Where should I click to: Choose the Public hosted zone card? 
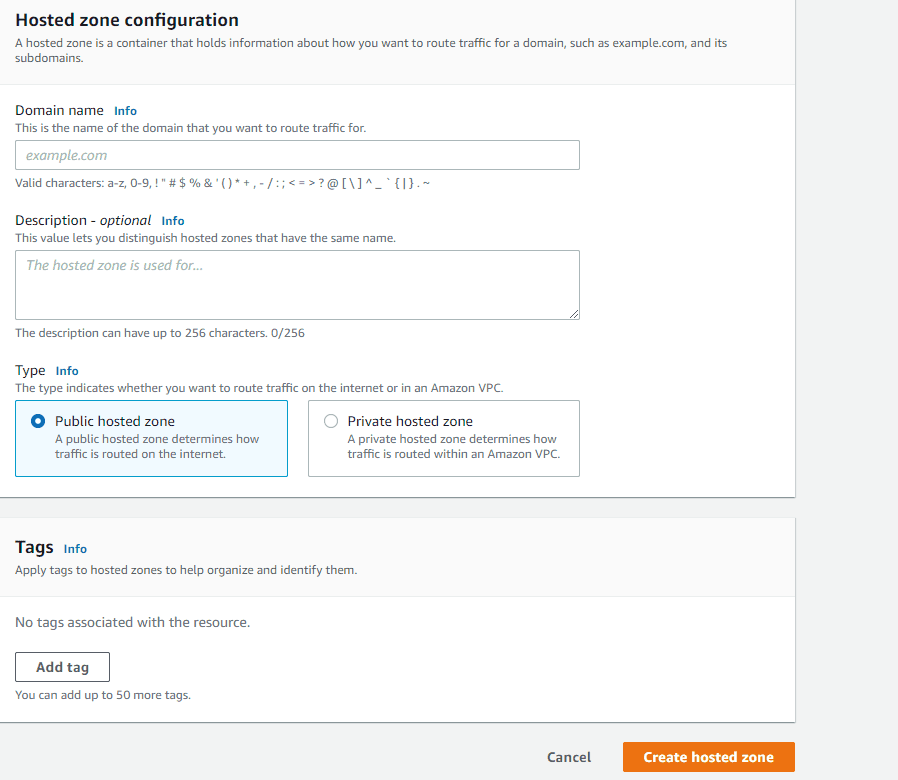151,438
